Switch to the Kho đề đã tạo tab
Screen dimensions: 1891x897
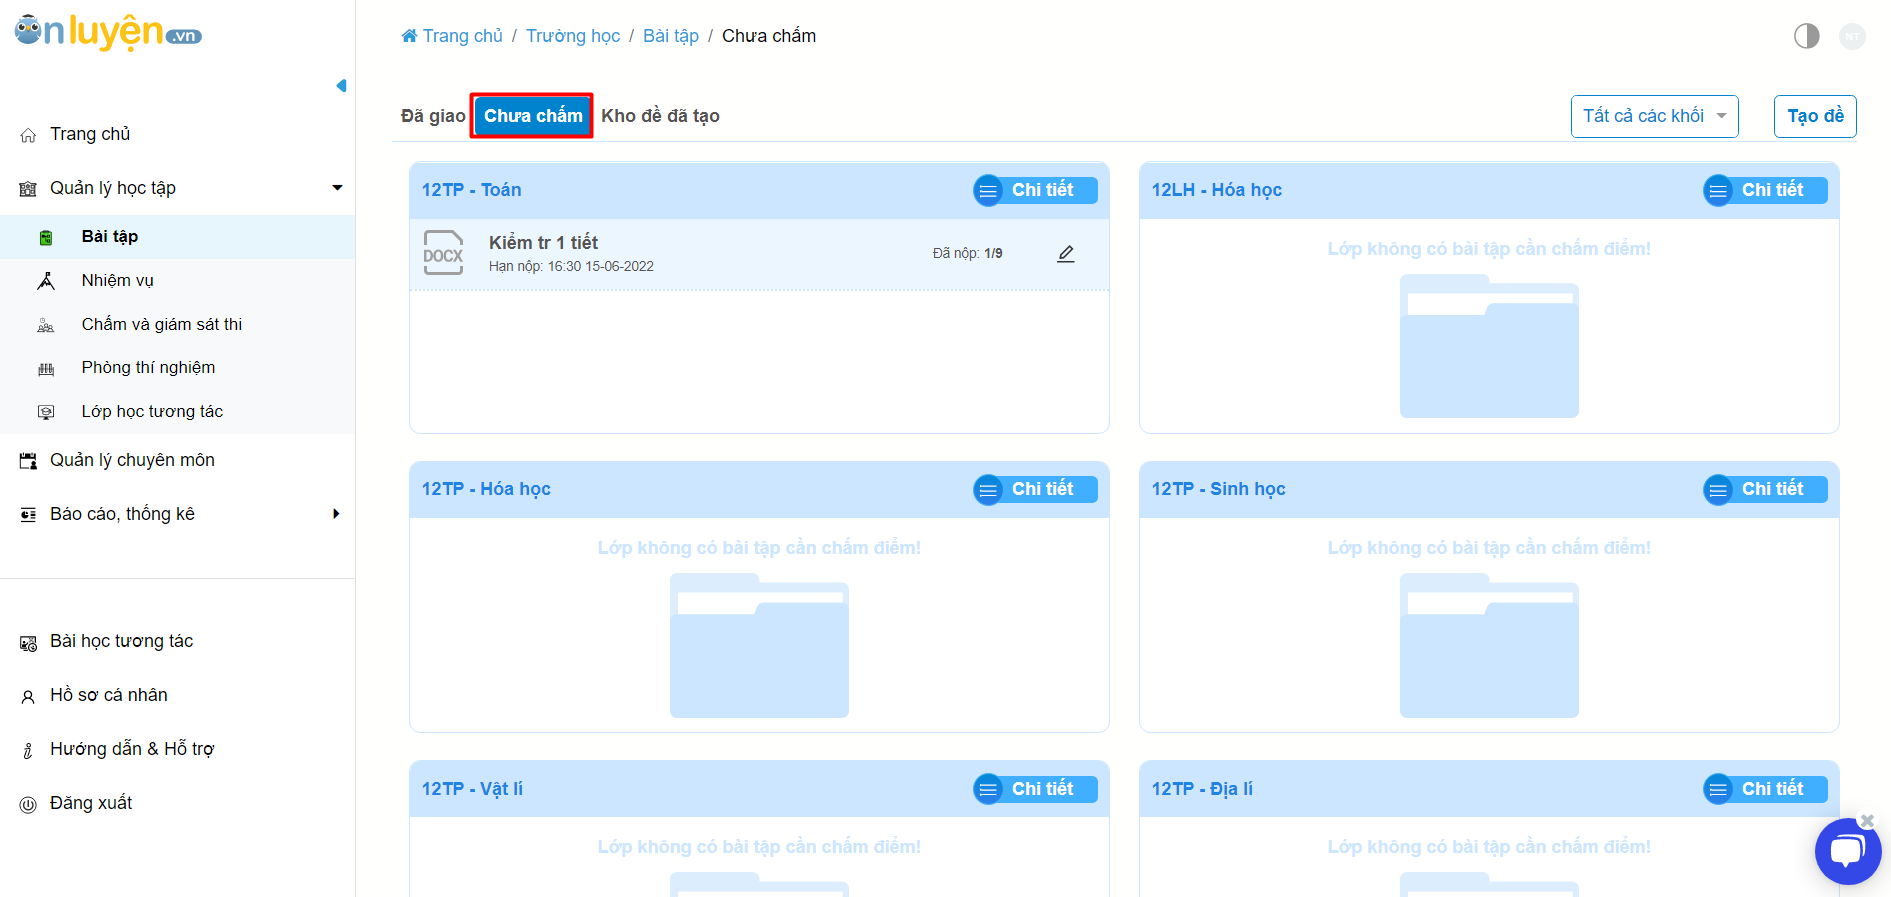[660, 116]
